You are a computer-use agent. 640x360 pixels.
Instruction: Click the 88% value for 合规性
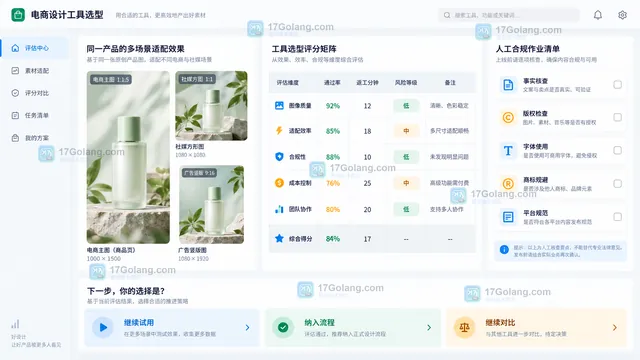click(333, 157)
